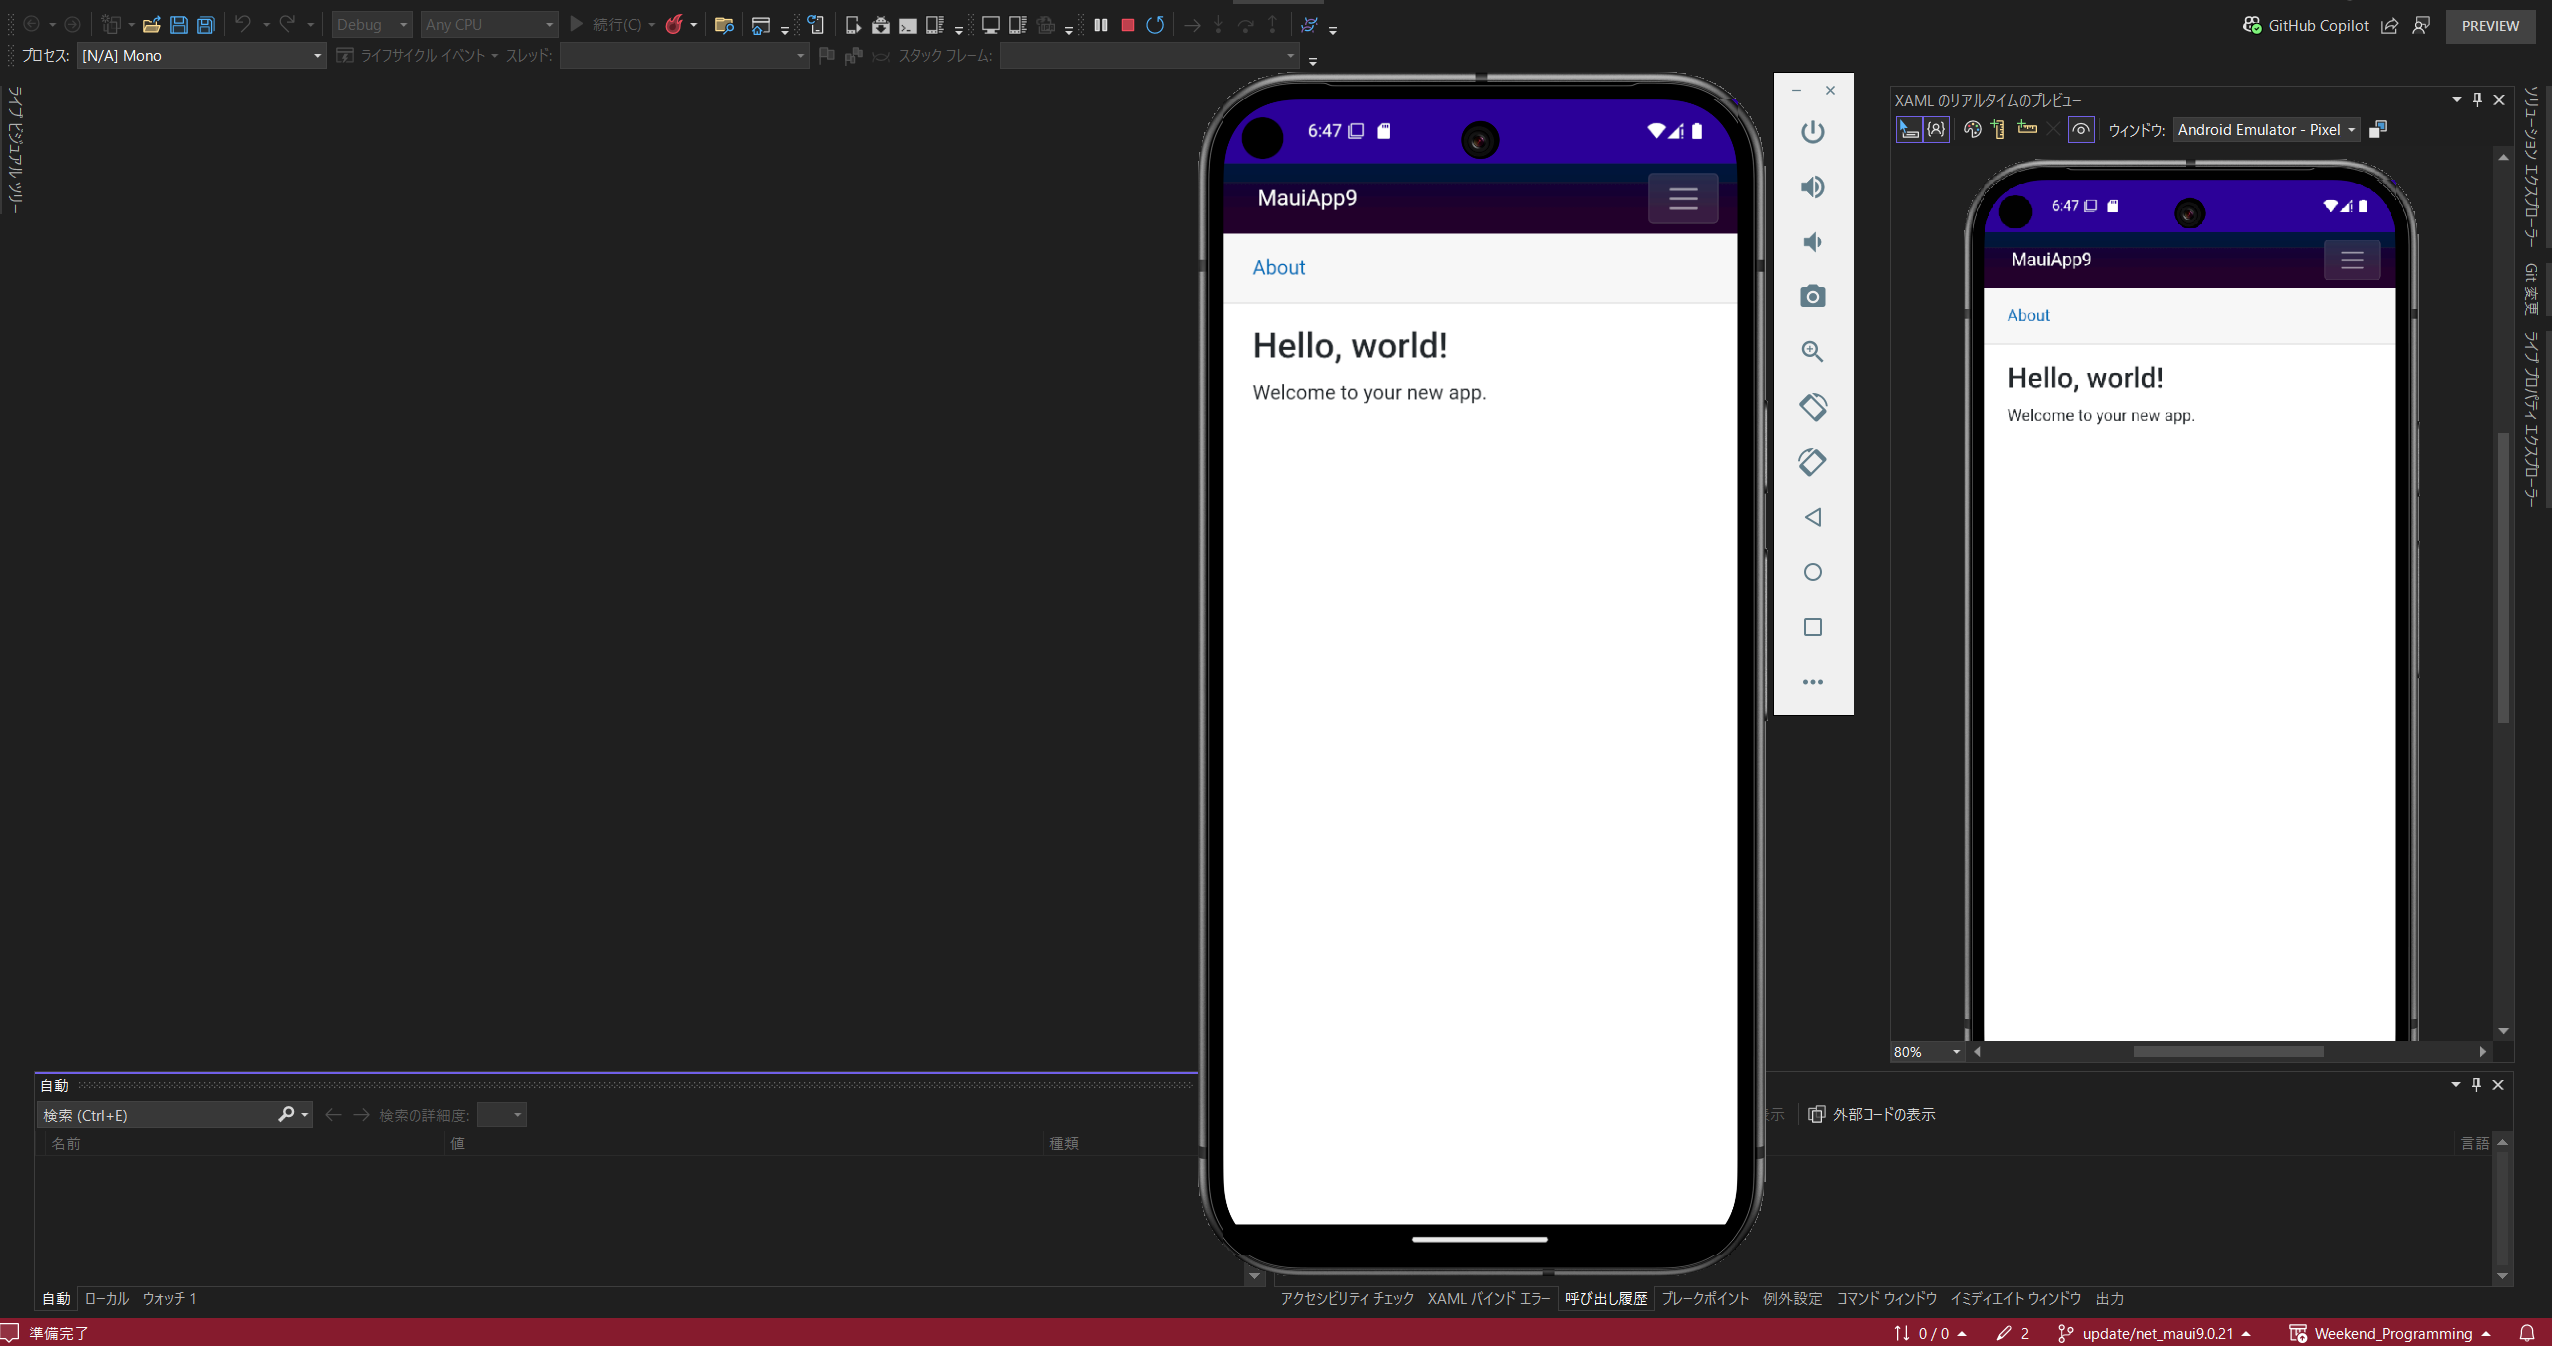Toggle the volume down speaker icon
Screen dimensions: 2552x1346
pos(1813,240)
